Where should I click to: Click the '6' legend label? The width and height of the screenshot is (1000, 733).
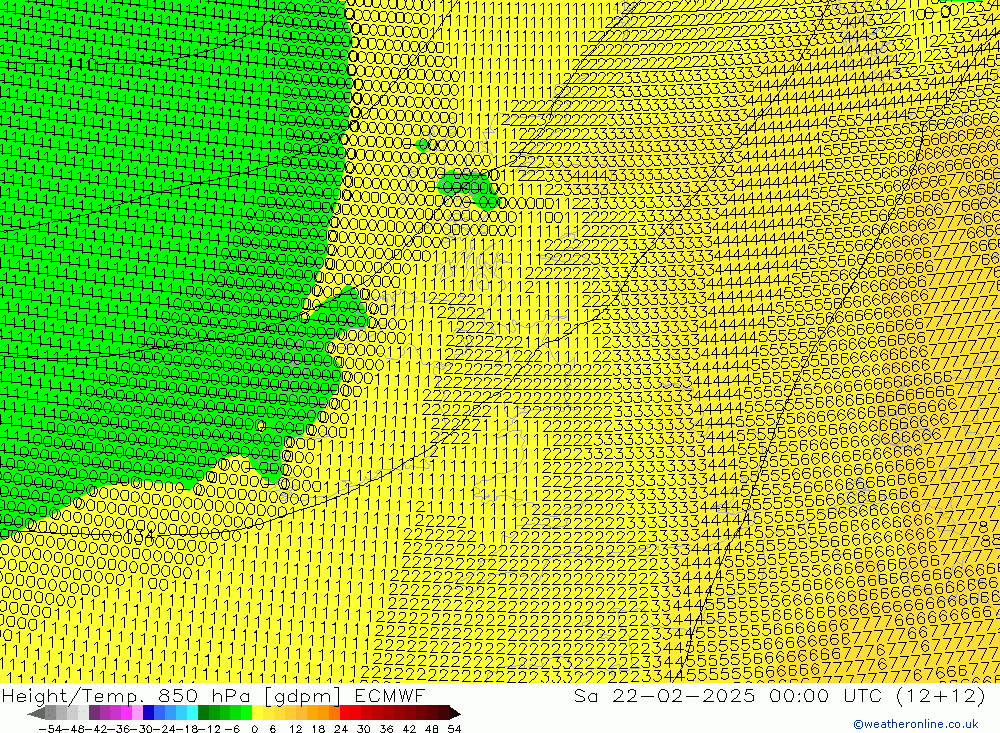272,729
